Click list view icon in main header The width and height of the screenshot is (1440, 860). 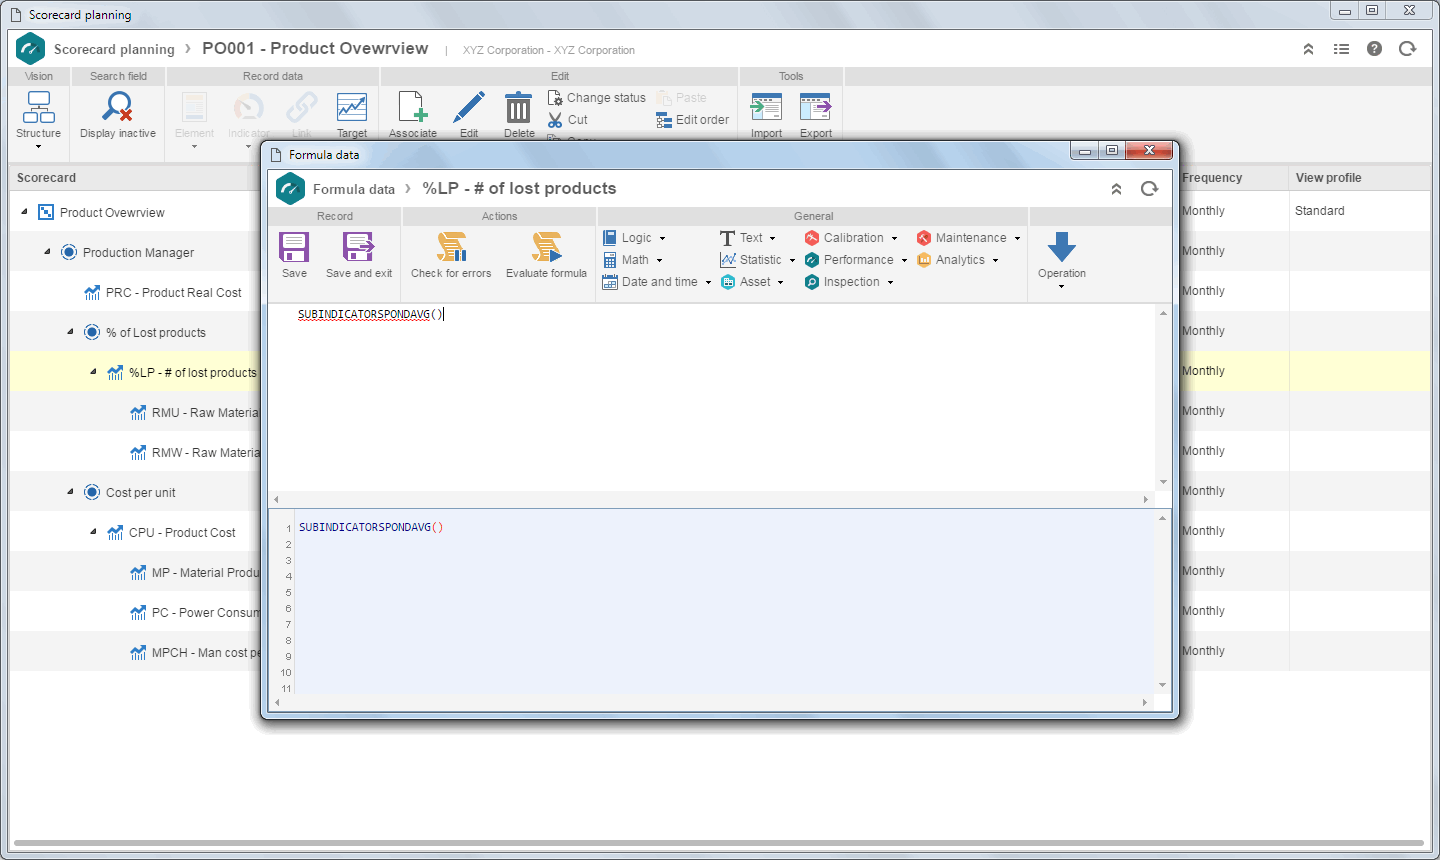coord(1341,49)
